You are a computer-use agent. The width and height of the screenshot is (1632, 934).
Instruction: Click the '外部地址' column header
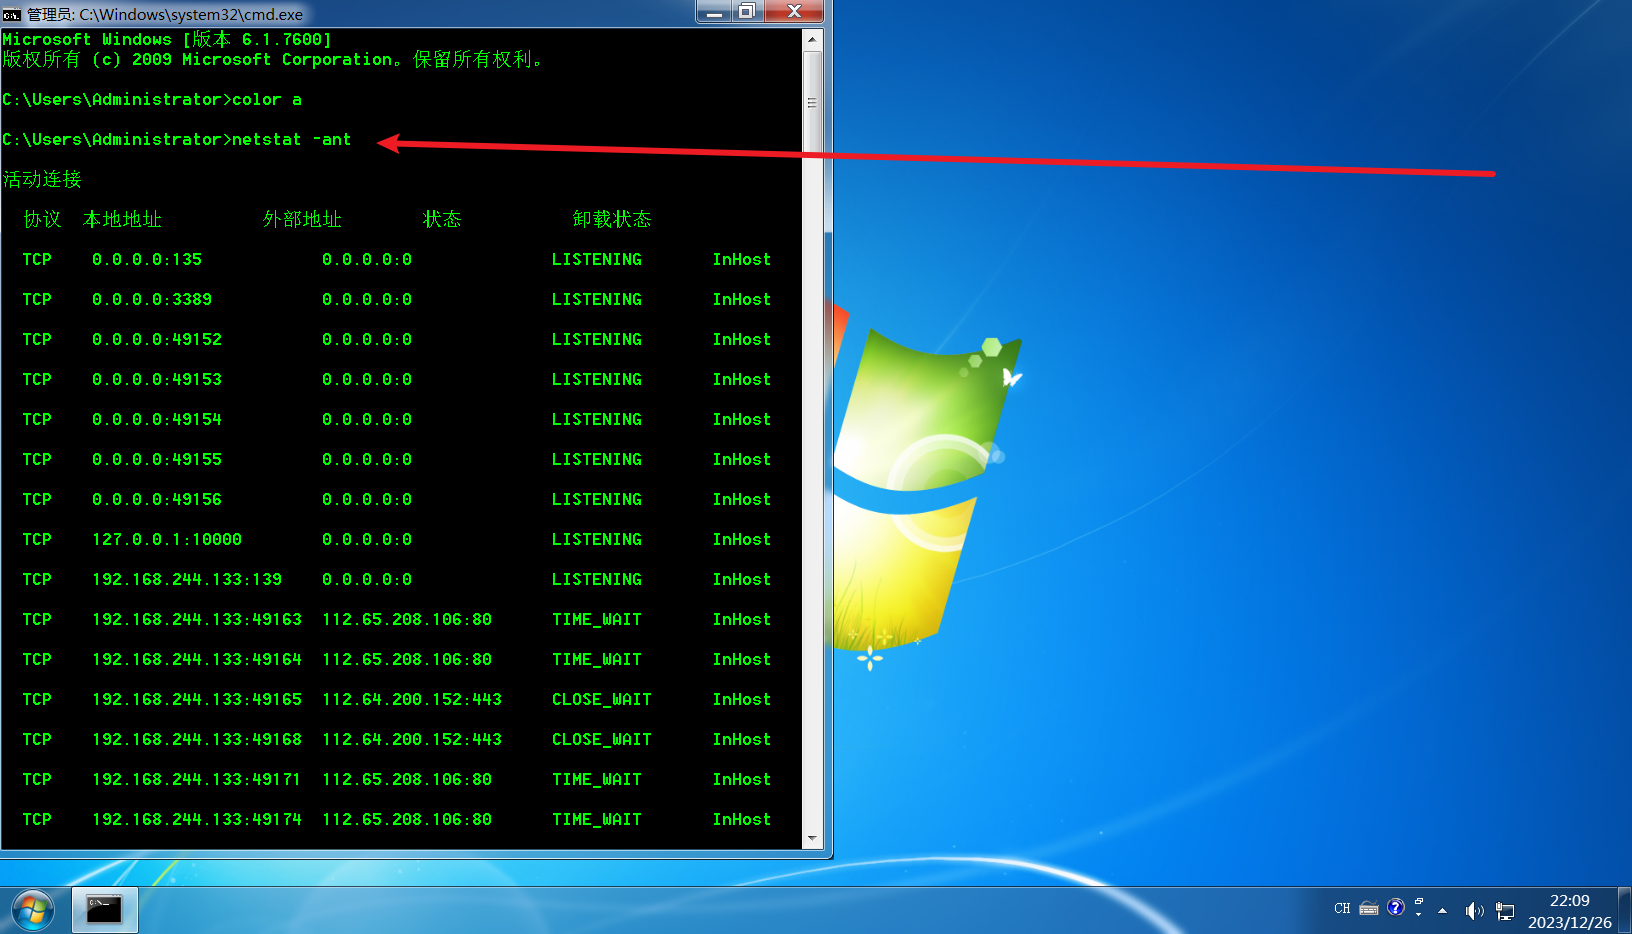302,219
